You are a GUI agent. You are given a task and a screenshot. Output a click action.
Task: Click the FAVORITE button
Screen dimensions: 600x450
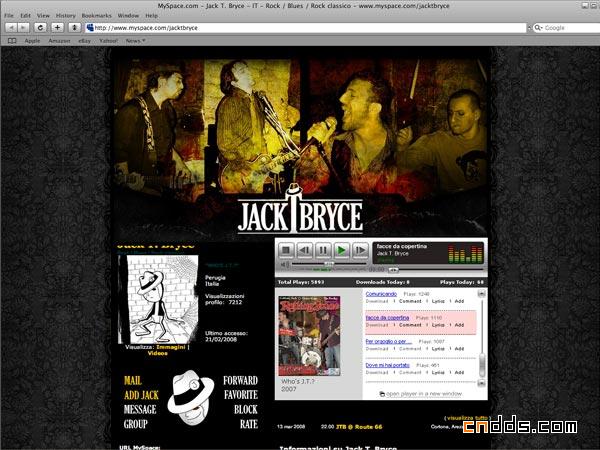tap(241, 395)
